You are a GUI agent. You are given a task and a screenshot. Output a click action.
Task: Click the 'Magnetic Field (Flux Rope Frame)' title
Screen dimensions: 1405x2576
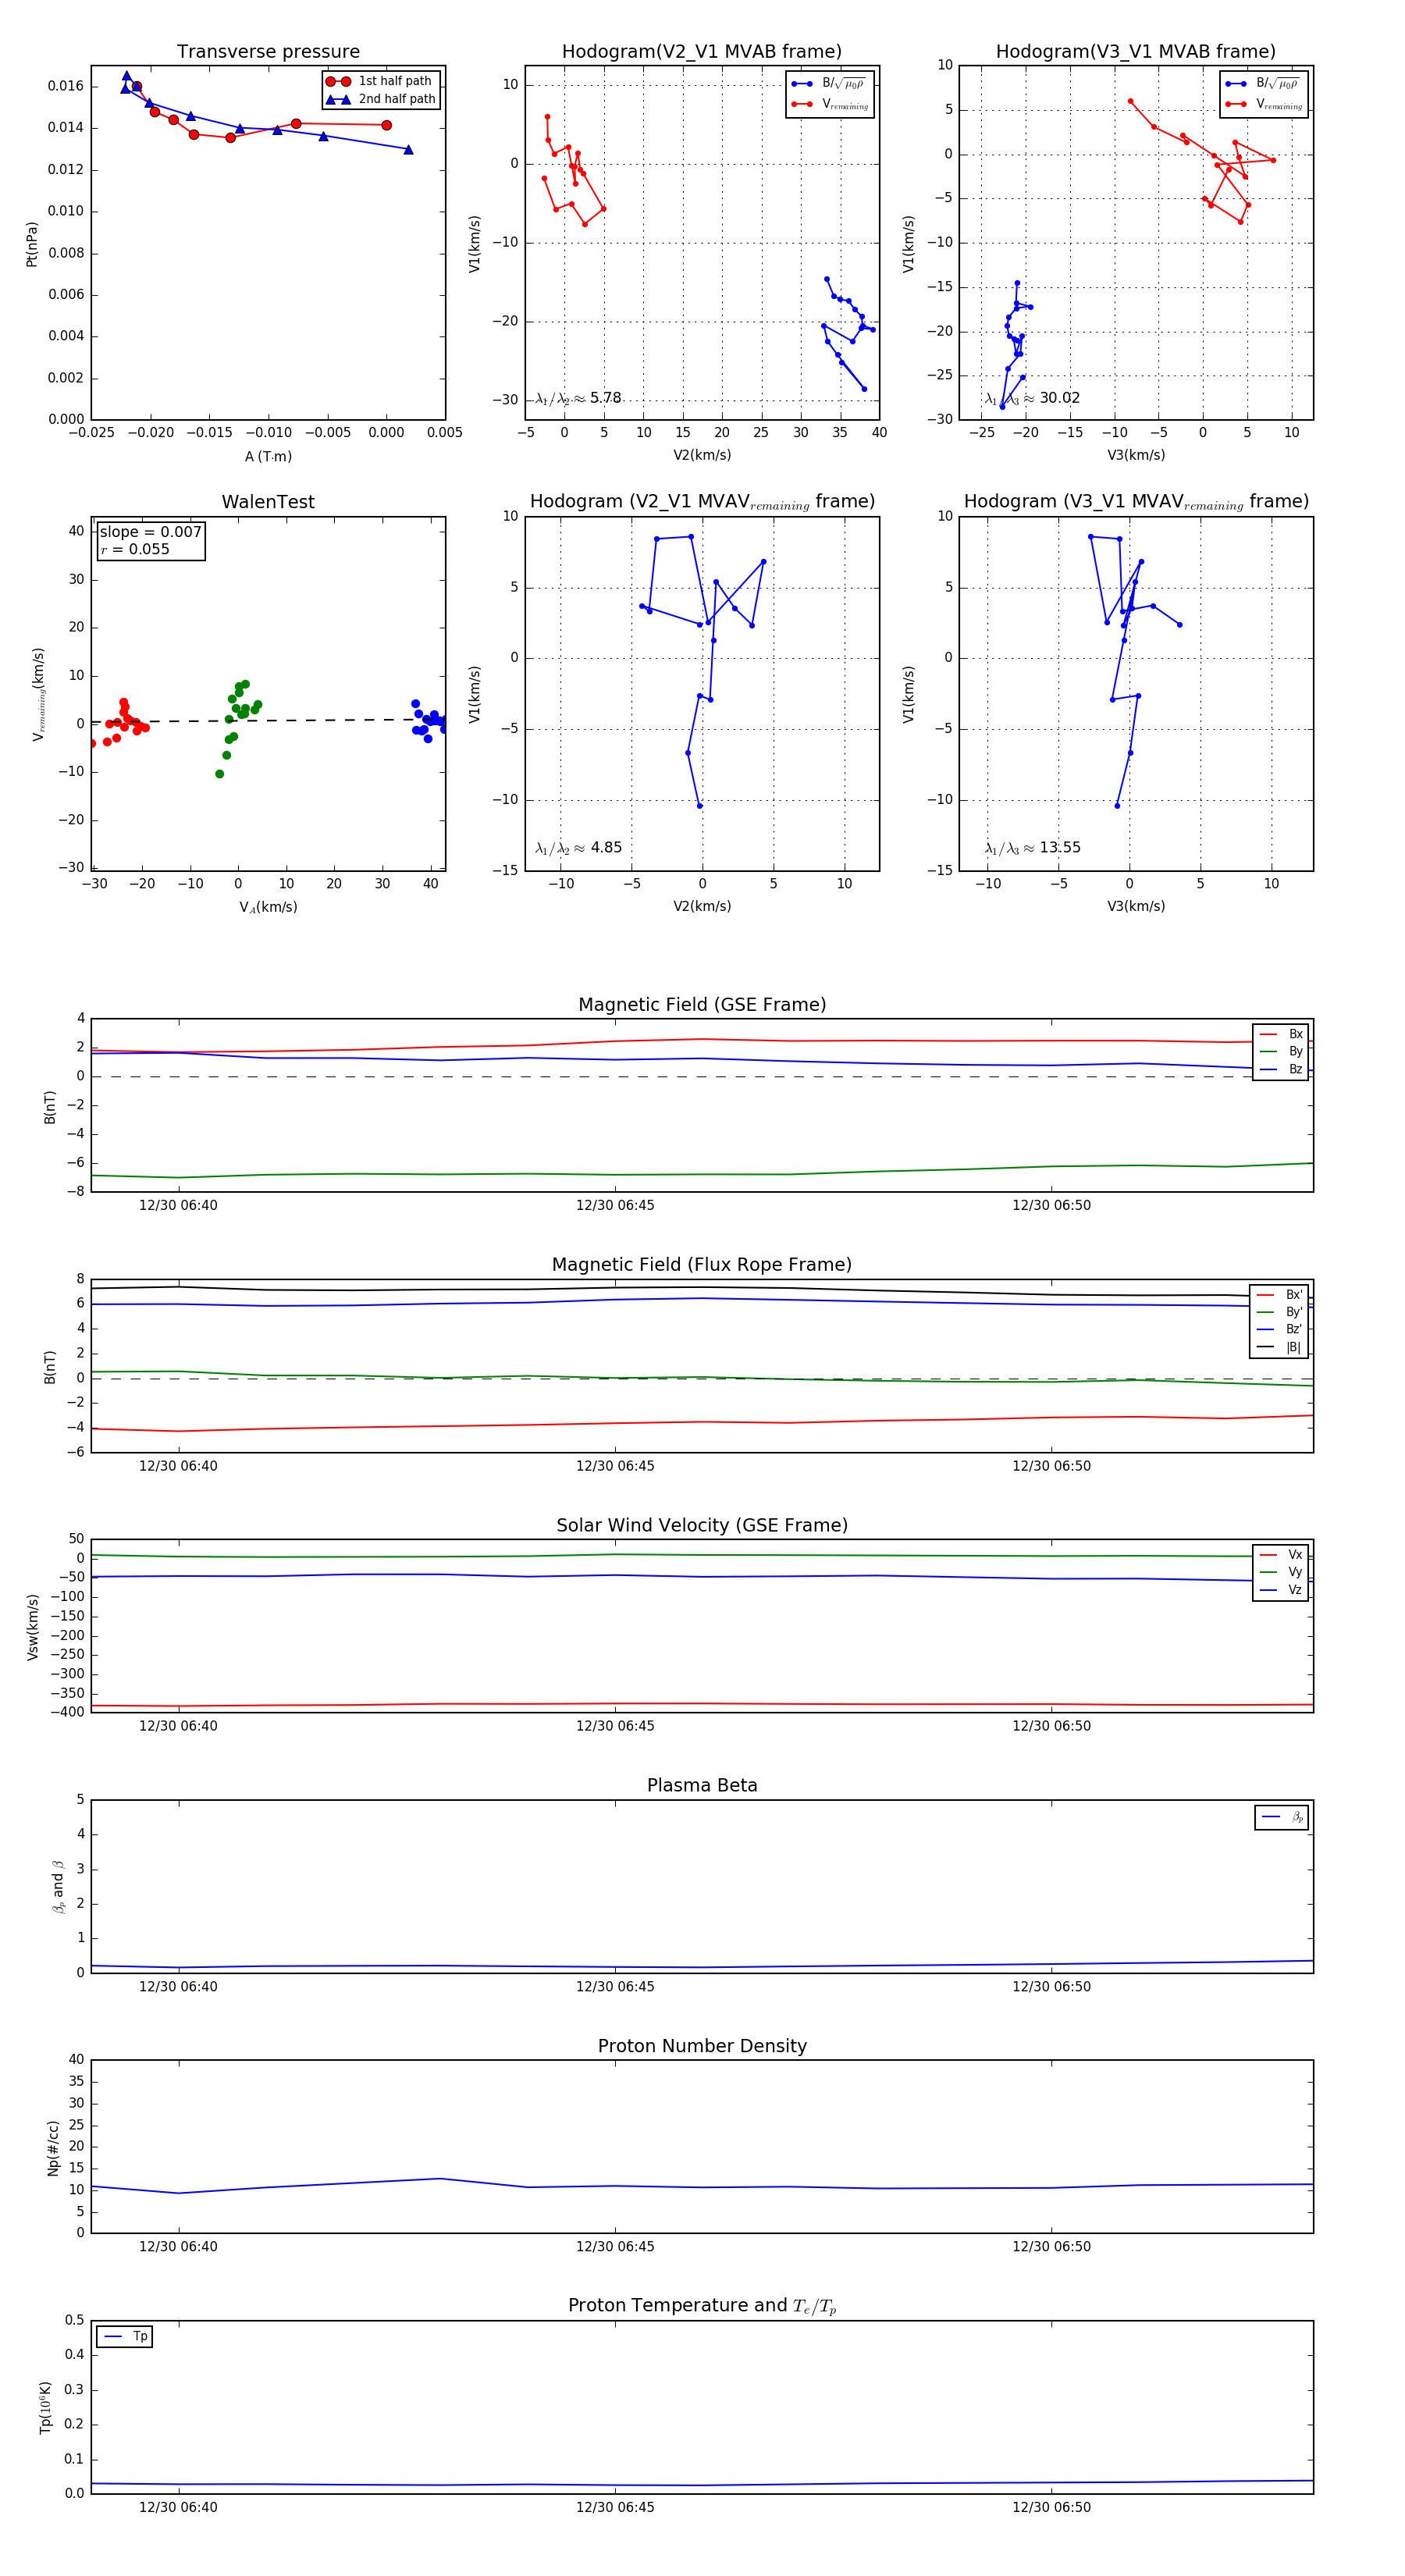pos(702,1265)
